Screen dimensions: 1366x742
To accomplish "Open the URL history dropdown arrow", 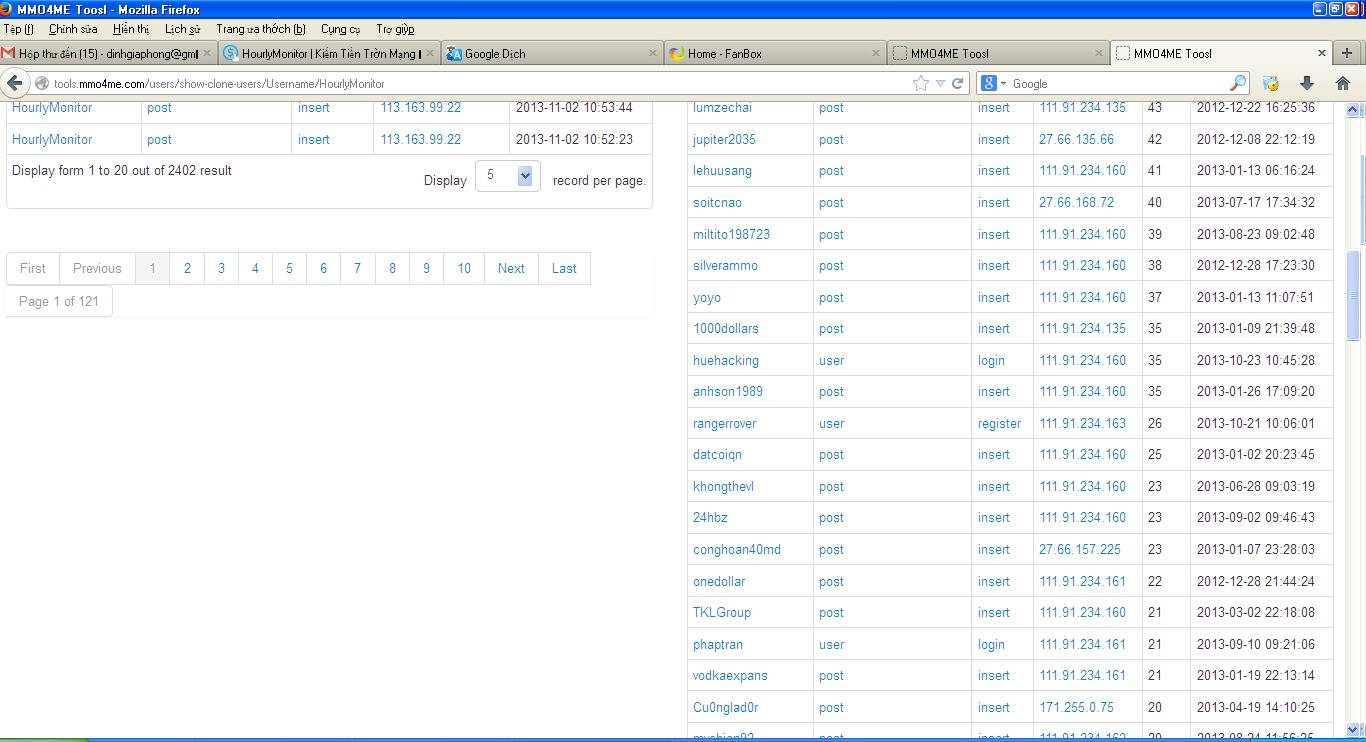I will coord(940,84).
